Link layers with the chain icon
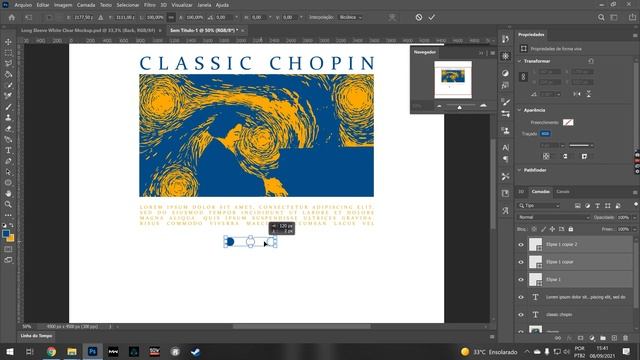 point(558,338)
